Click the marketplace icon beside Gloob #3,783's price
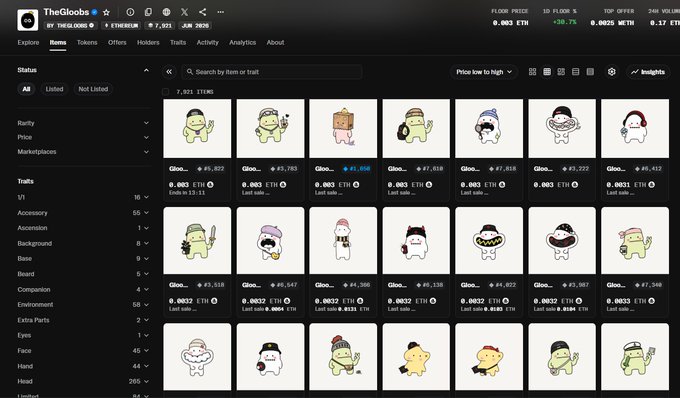This screenshot has height=398, width=680. pyautogui.click(x=283, y=185)
